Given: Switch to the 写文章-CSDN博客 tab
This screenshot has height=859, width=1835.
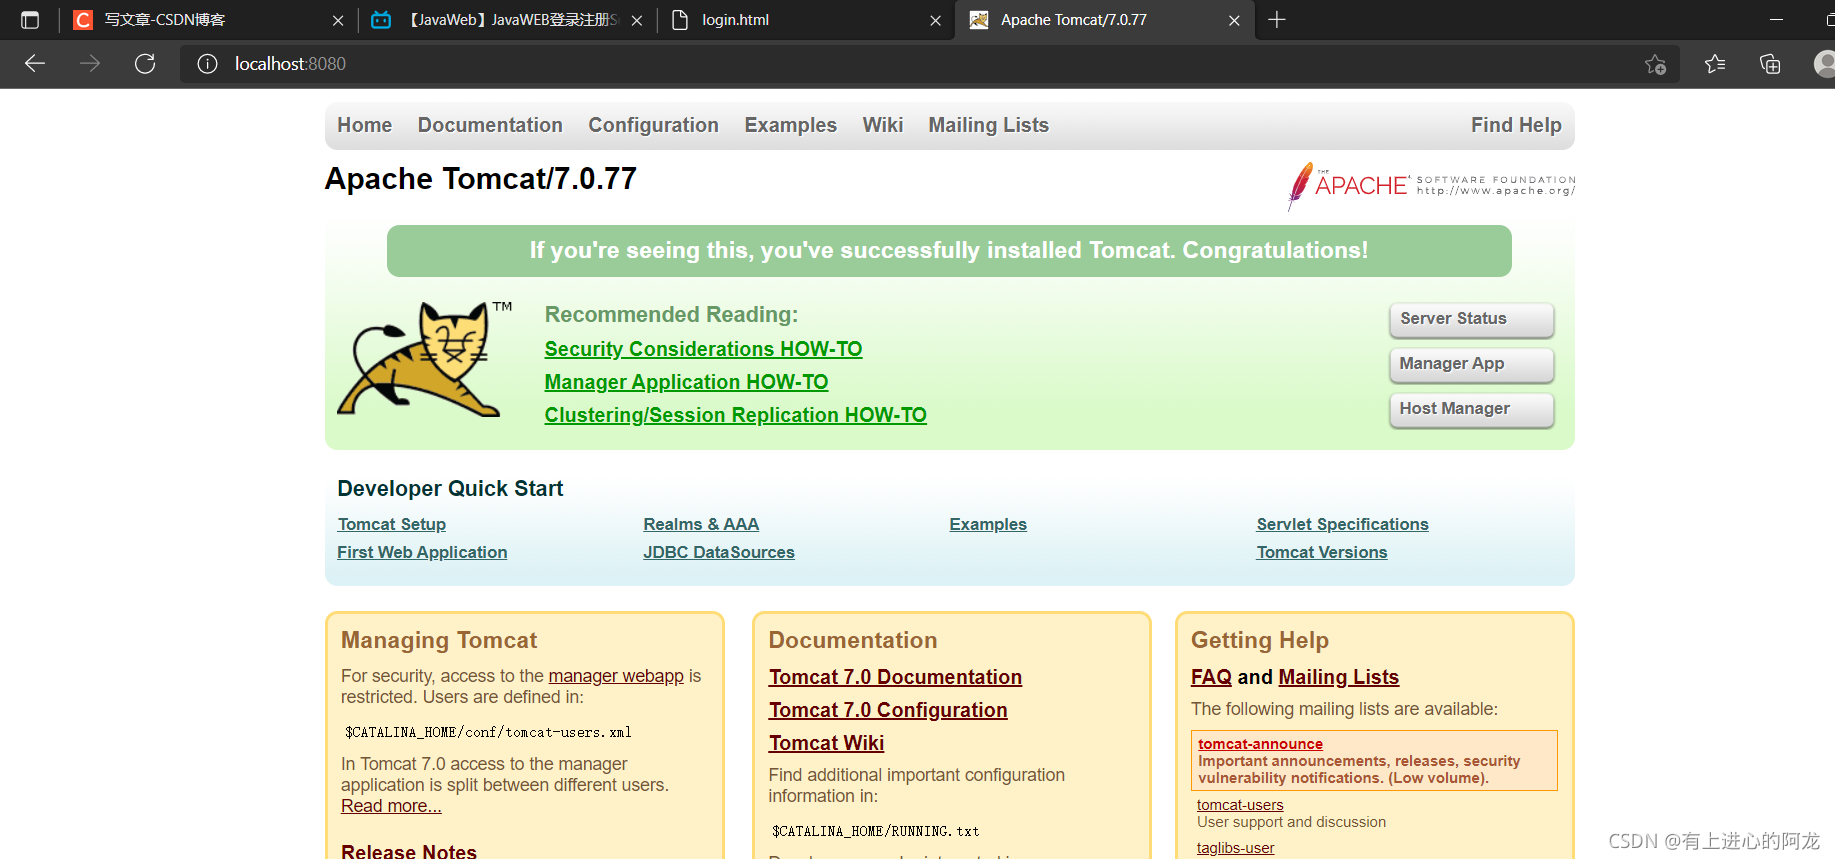Looking at the screenshot, I should point(207,20).
